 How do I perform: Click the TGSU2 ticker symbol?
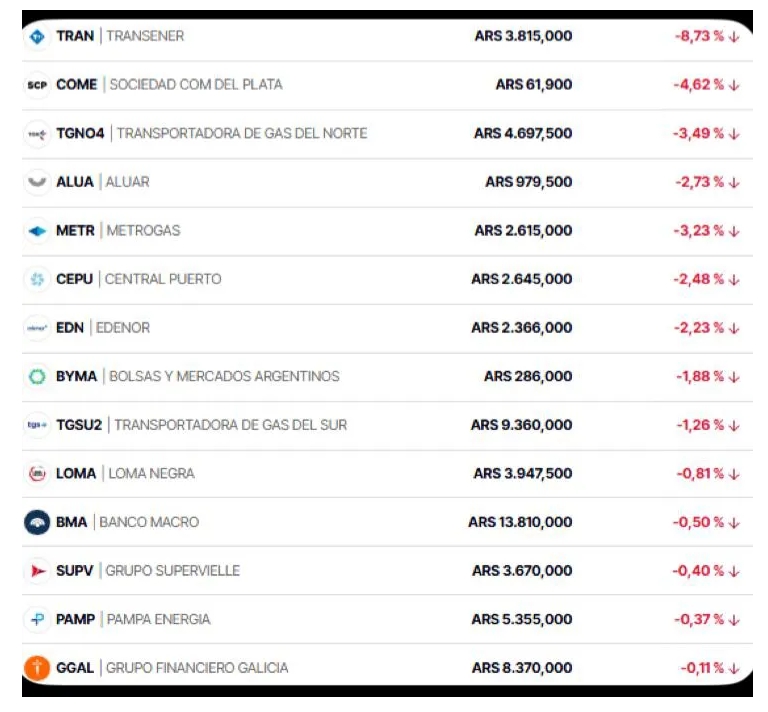pos(79,425)
